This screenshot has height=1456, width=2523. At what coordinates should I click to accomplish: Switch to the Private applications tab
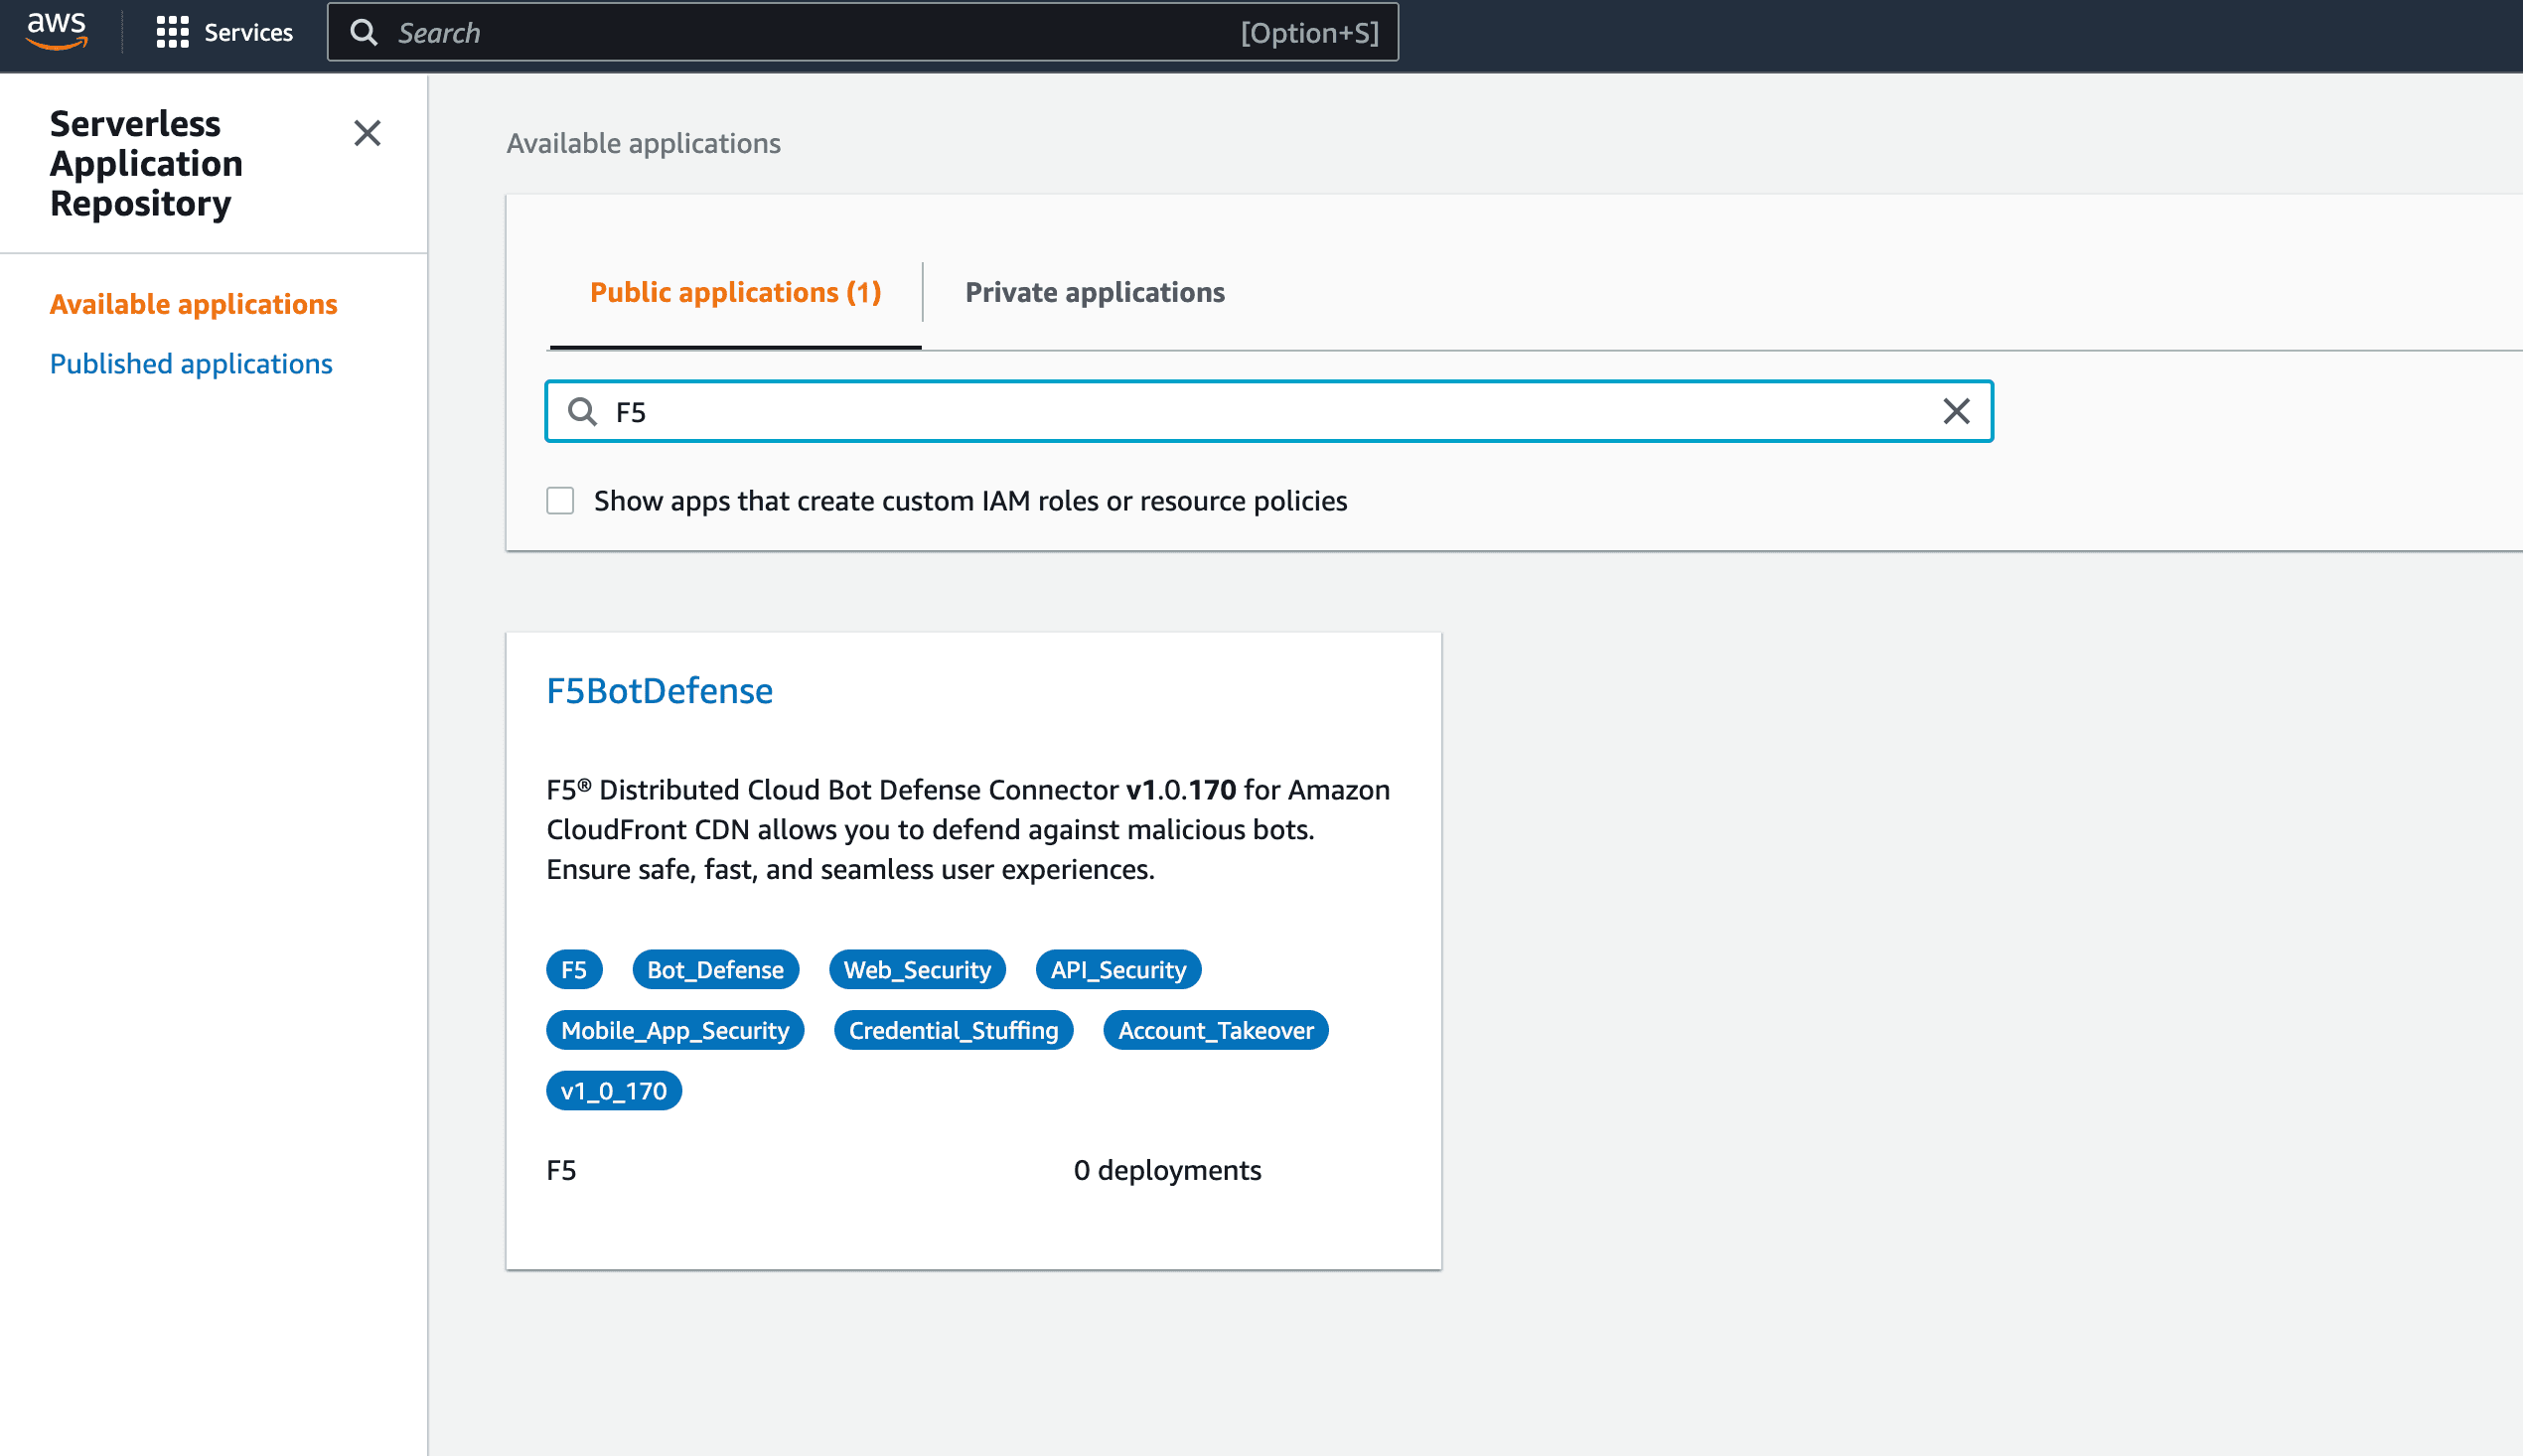(1094, 292)
